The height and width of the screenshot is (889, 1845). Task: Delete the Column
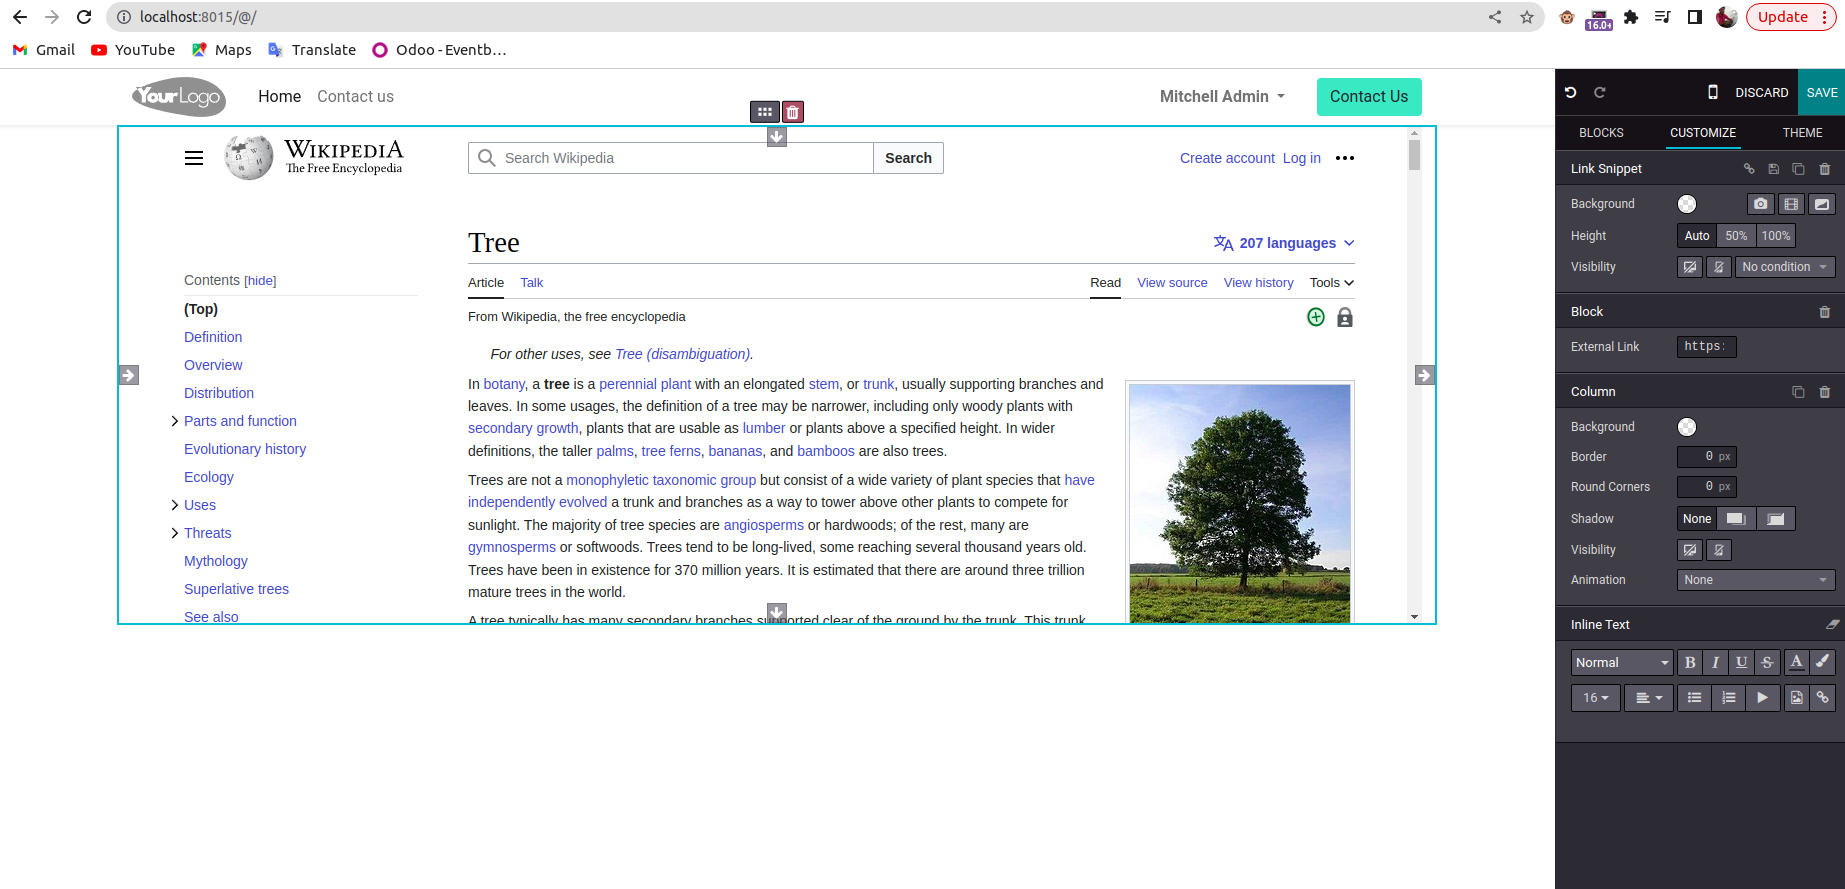(x=1825, y=392)
